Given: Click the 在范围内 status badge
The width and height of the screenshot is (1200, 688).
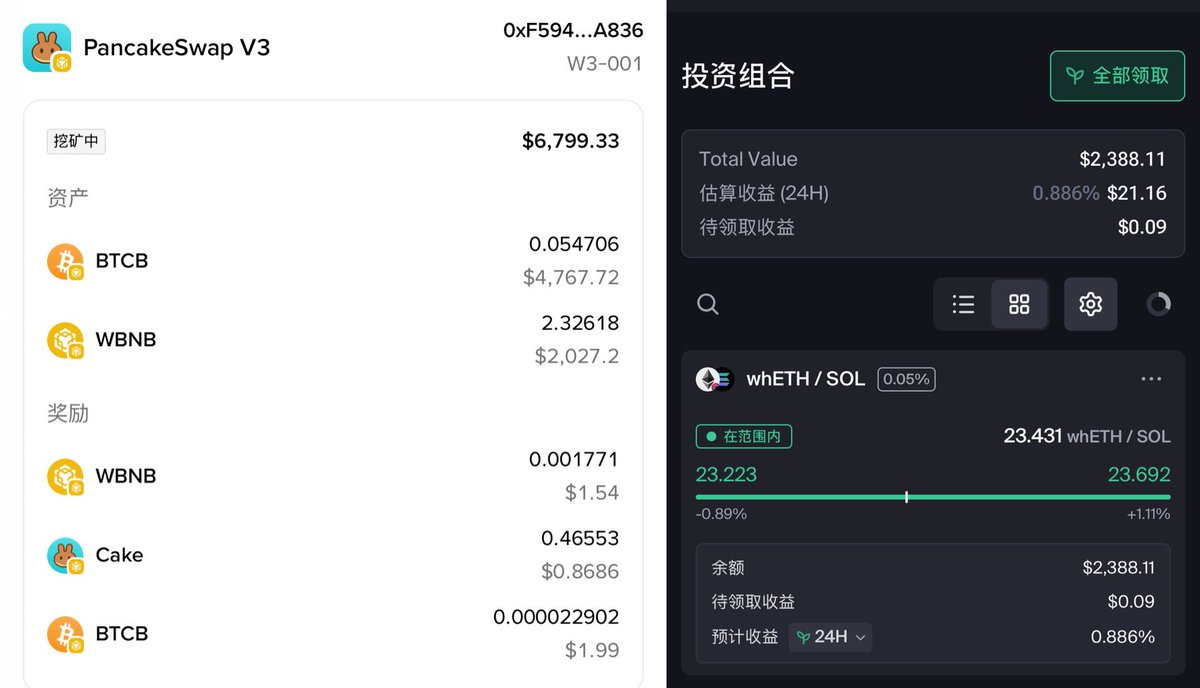Looking at the screenshot, I should pyautogui.click(x=743, y=436).
